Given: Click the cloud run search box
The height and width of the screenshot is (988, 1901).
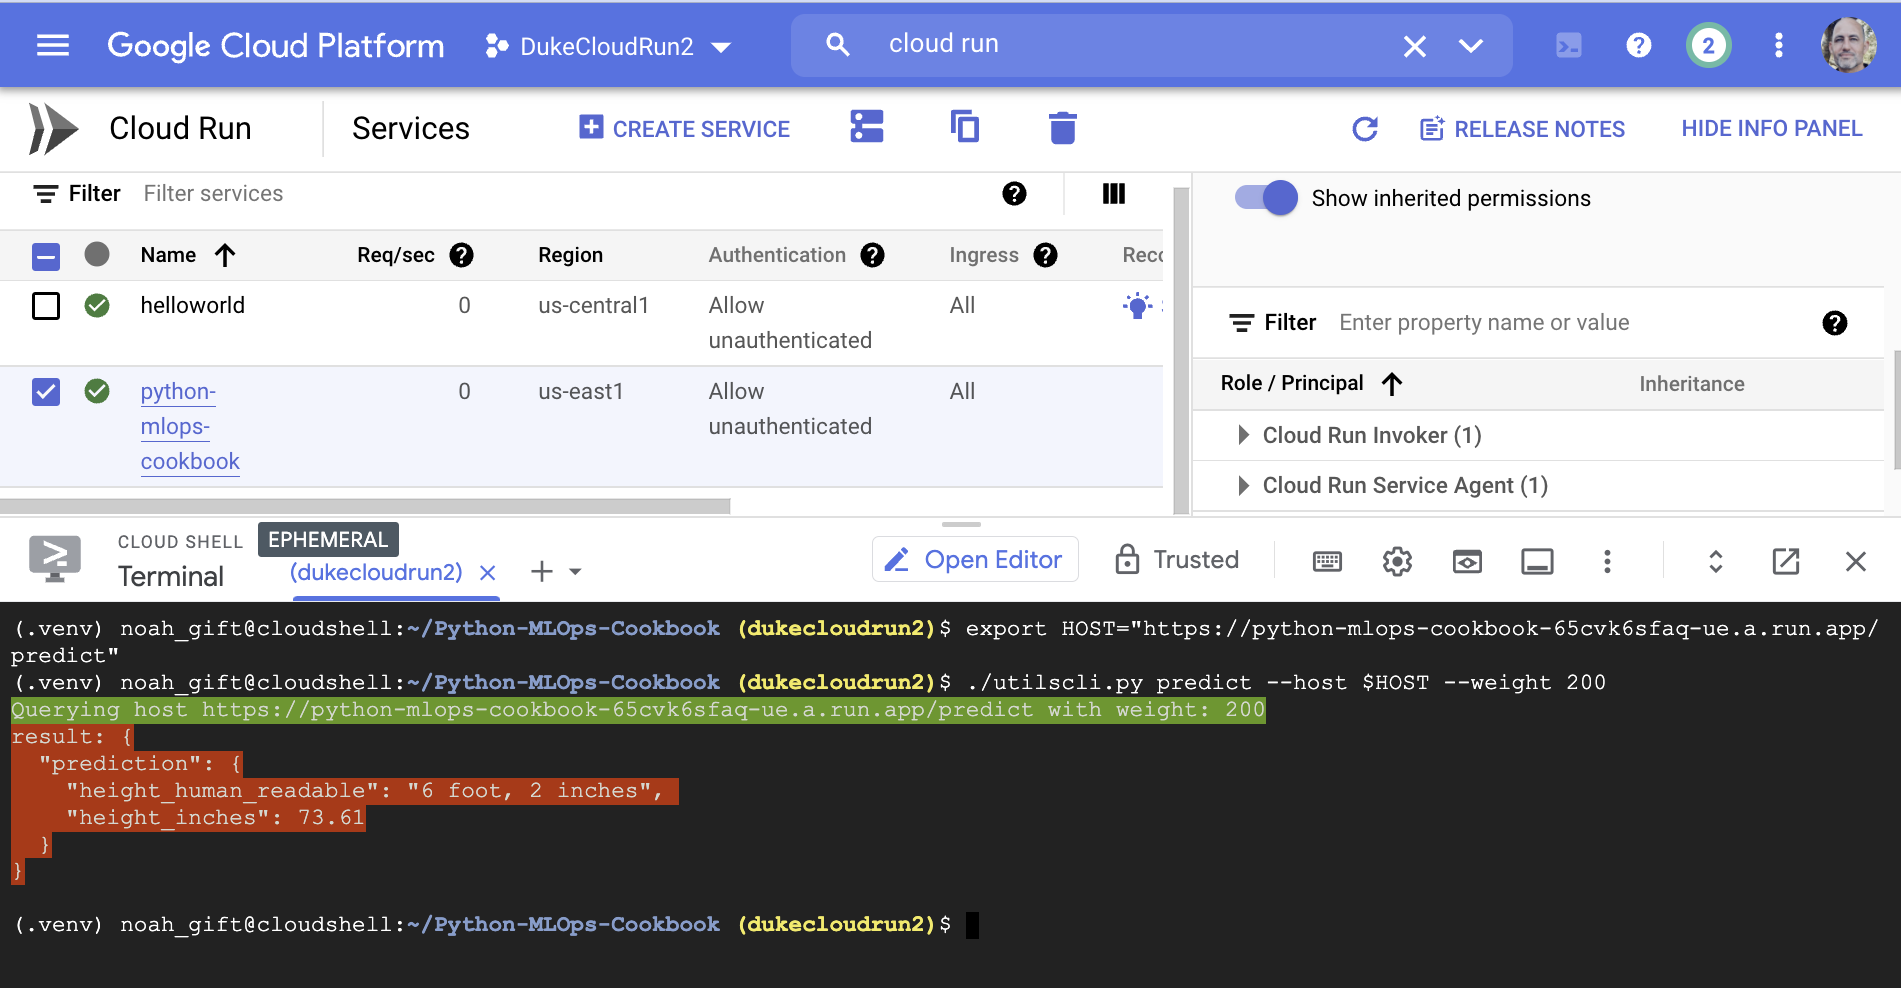Looking at the screenshot, I should (x=1150, y=45).
